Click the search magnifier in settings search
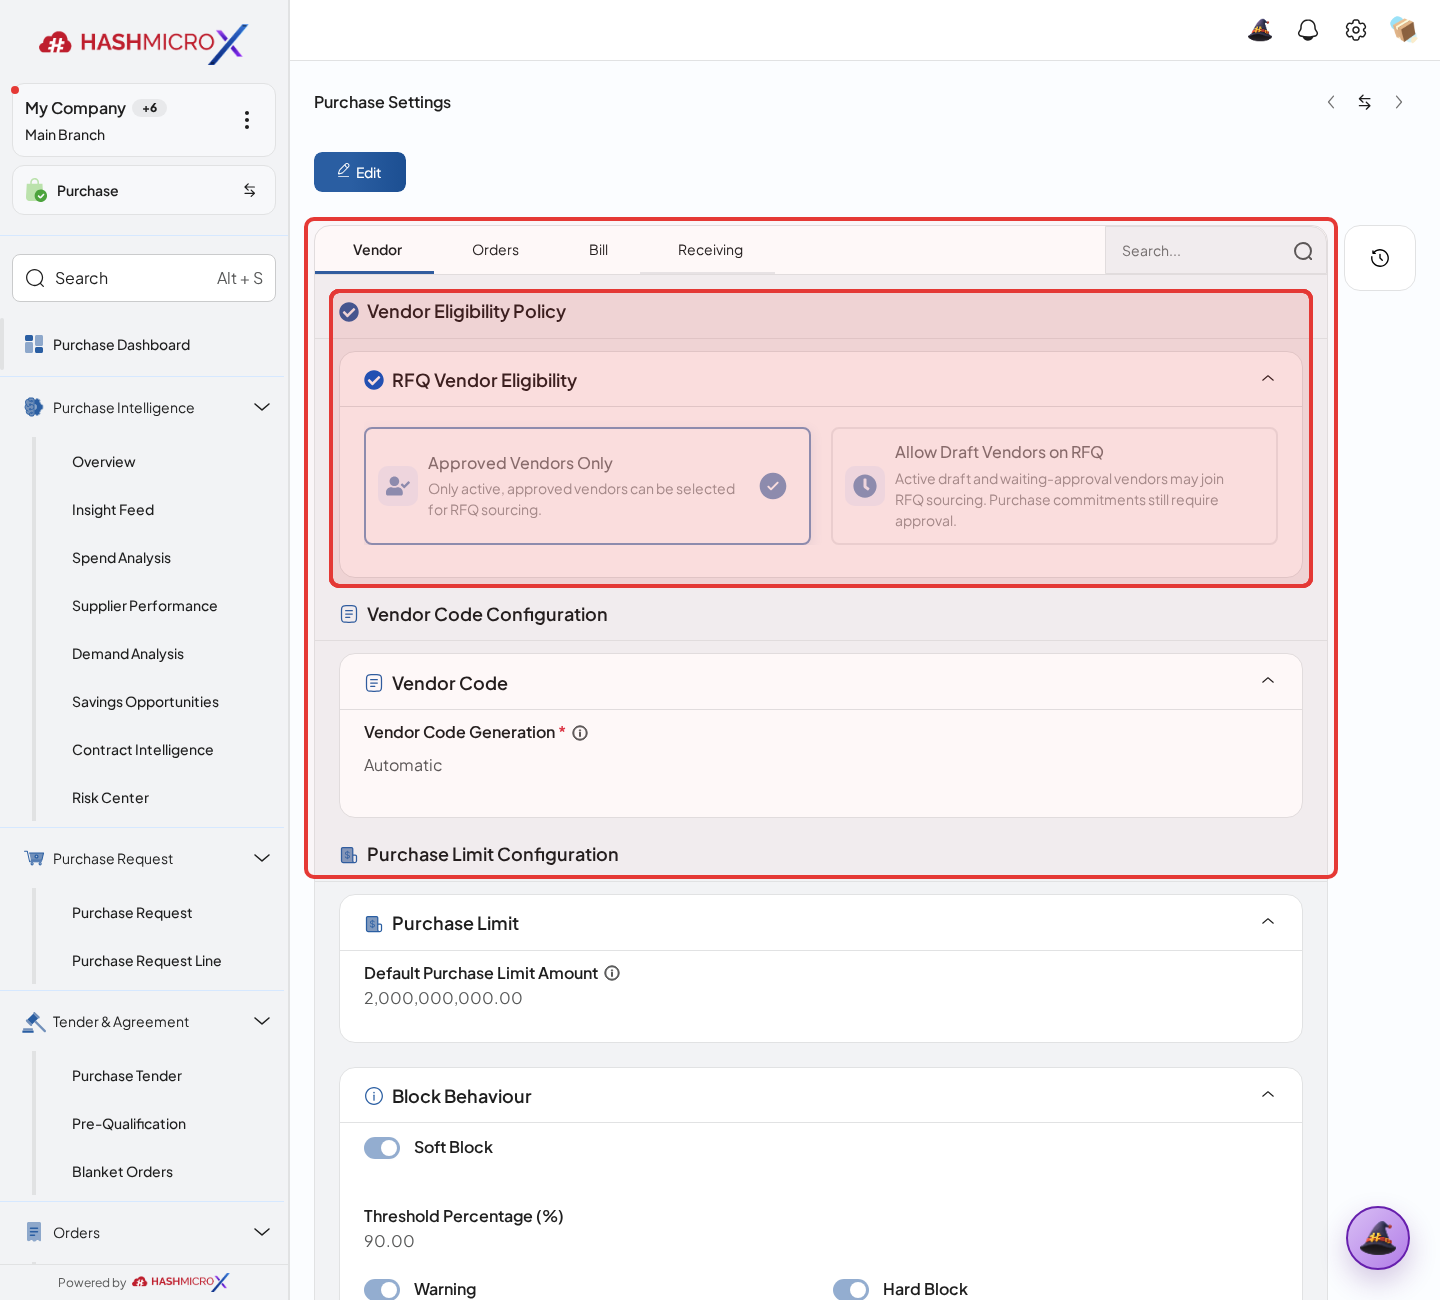1440x1300 pixels. [x=1303, y=251]
